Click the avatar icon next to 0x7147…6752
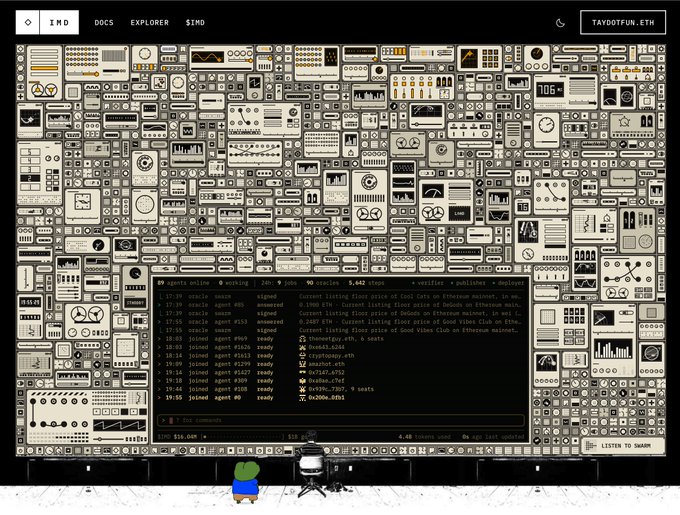Screen dimensions: 680x515 (303, 372)
